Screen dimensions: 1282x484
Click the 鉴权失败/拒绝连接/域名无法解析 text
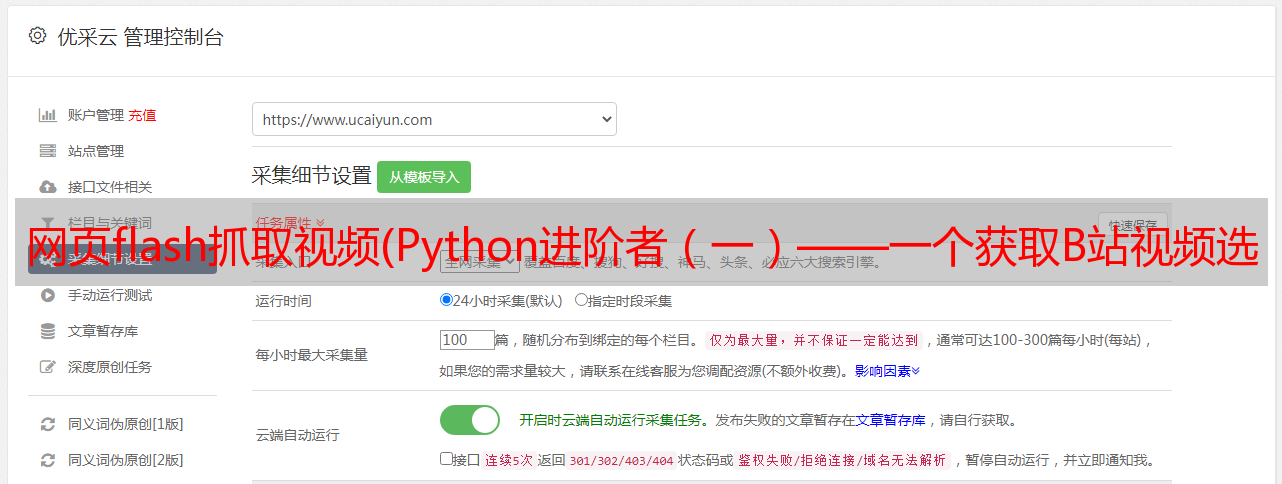[843, 461]
